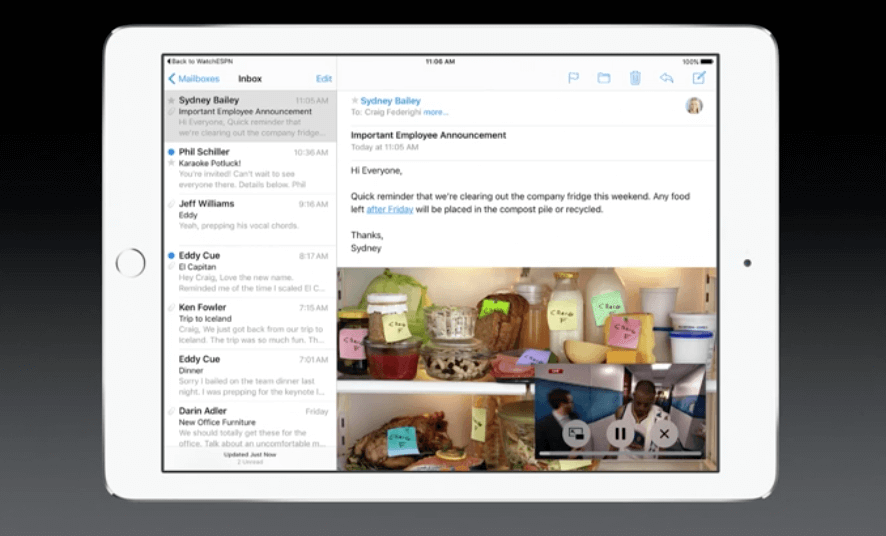
Task: Delete the message with the trash icon
Action: [x=635, y=77]
